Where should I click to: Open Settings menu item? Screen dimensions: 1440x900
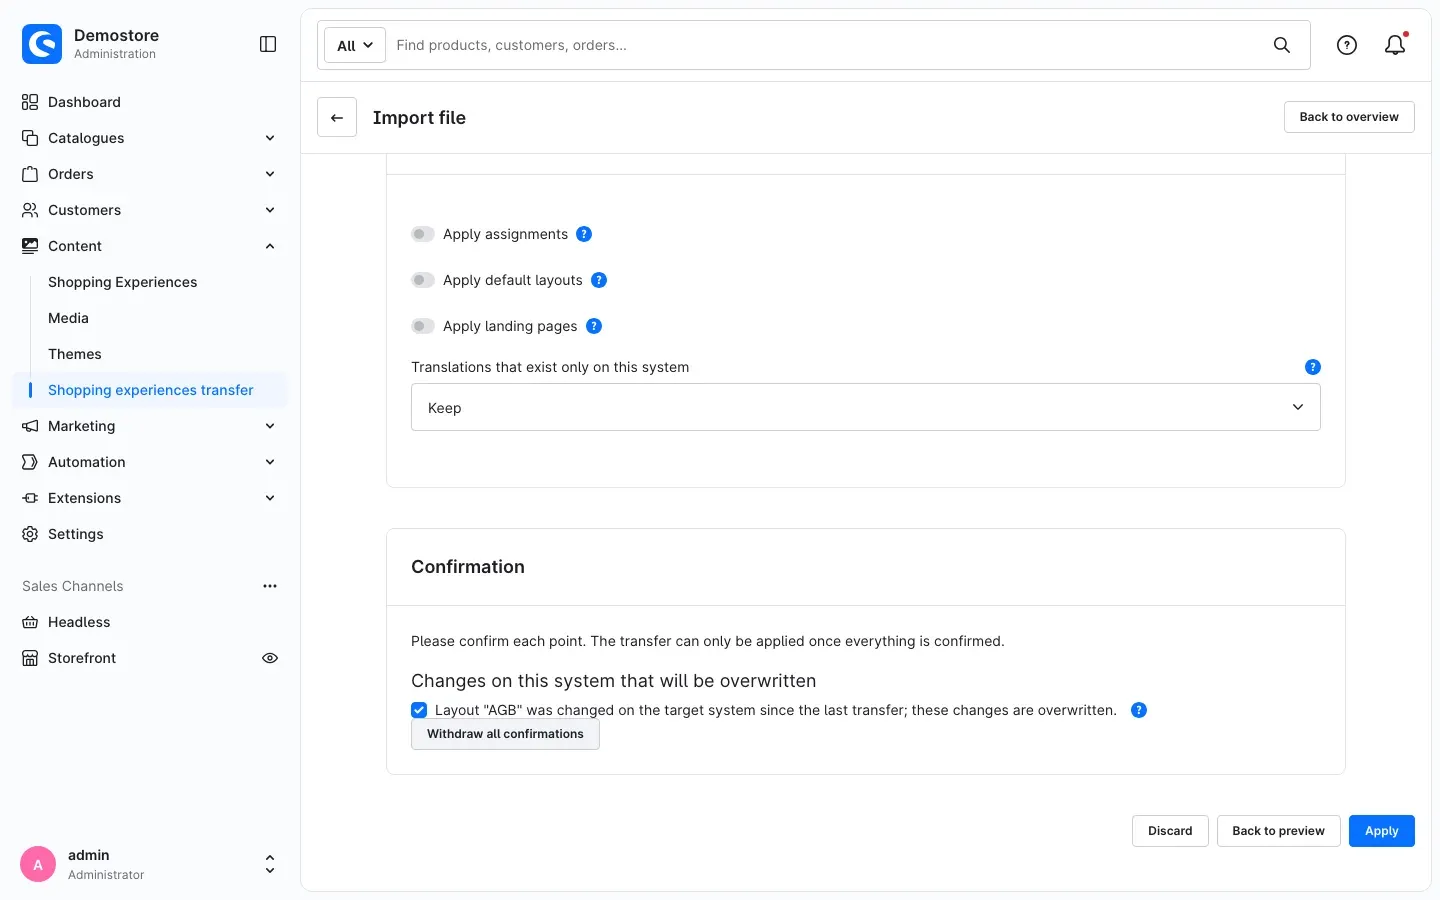coord(76,534)
